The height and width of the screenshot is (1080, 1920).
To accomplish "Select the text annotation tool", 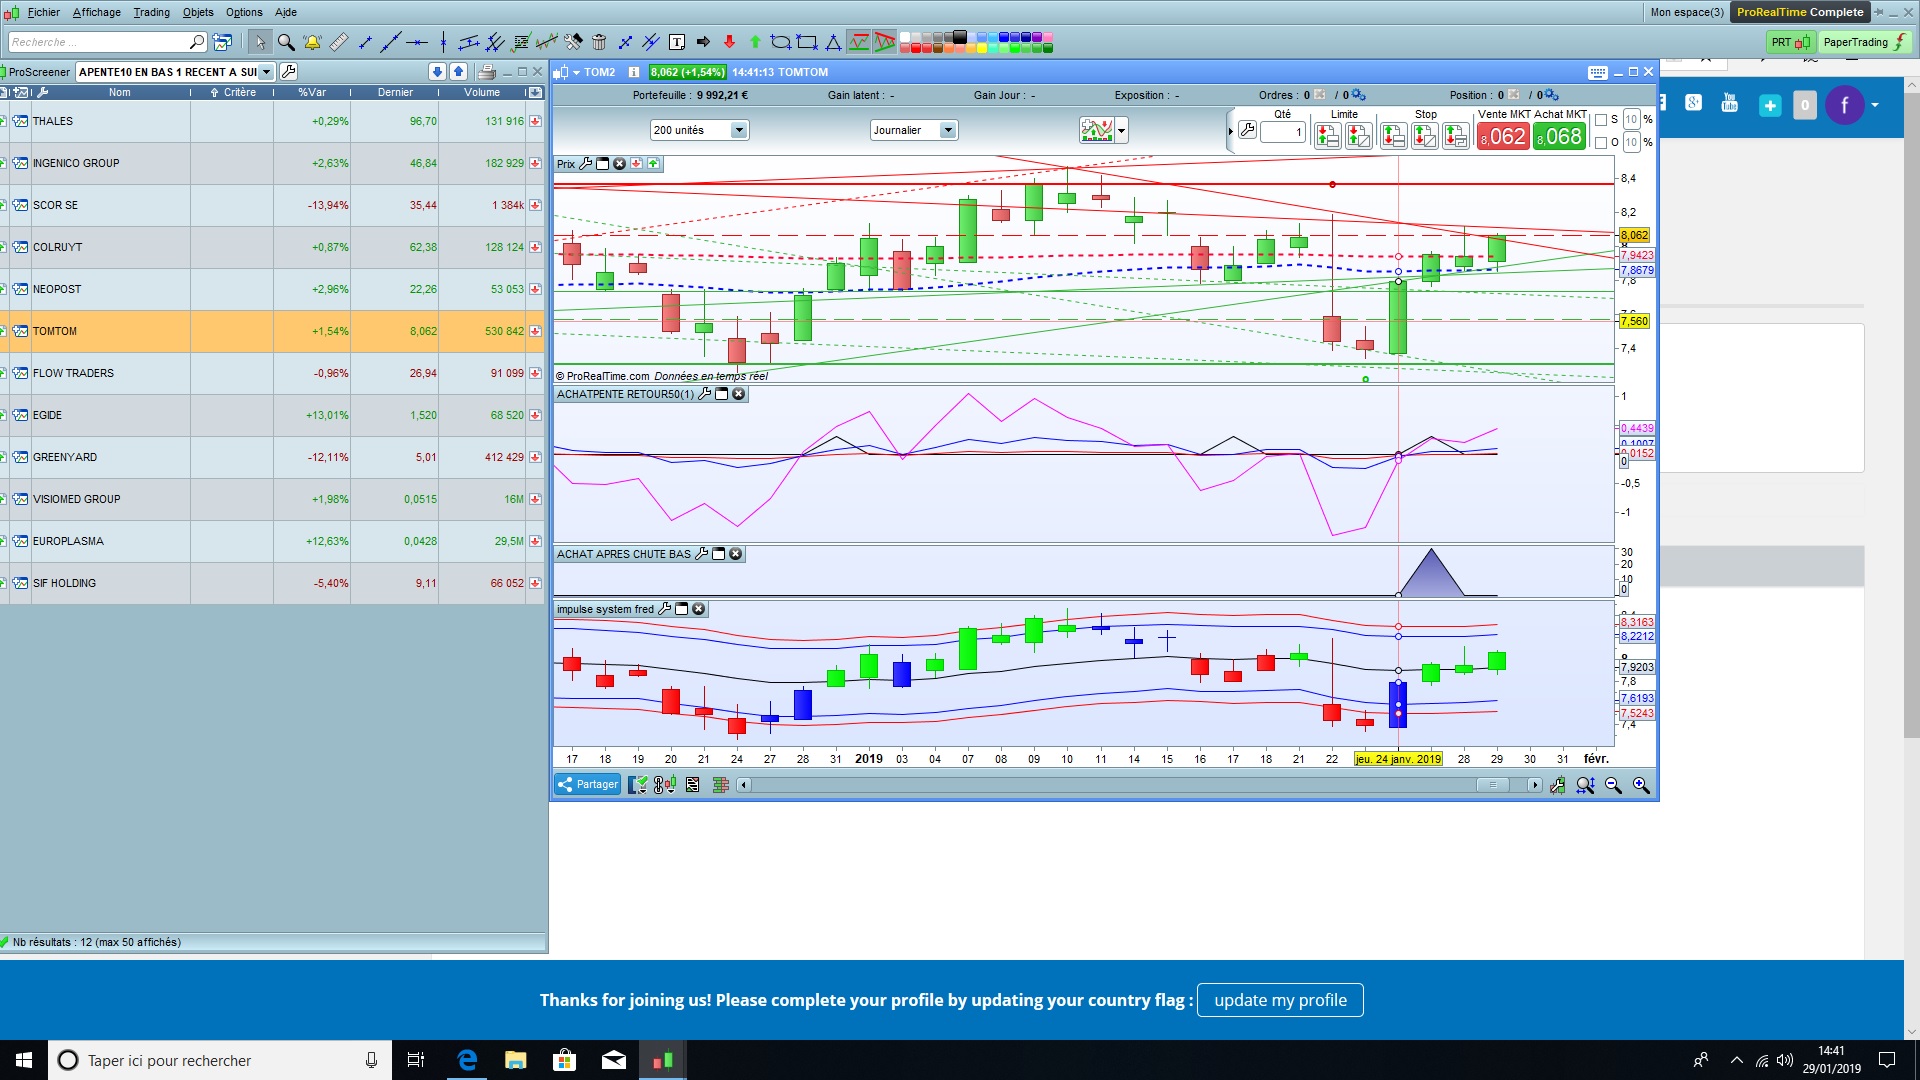I will (x=677, y=42).
